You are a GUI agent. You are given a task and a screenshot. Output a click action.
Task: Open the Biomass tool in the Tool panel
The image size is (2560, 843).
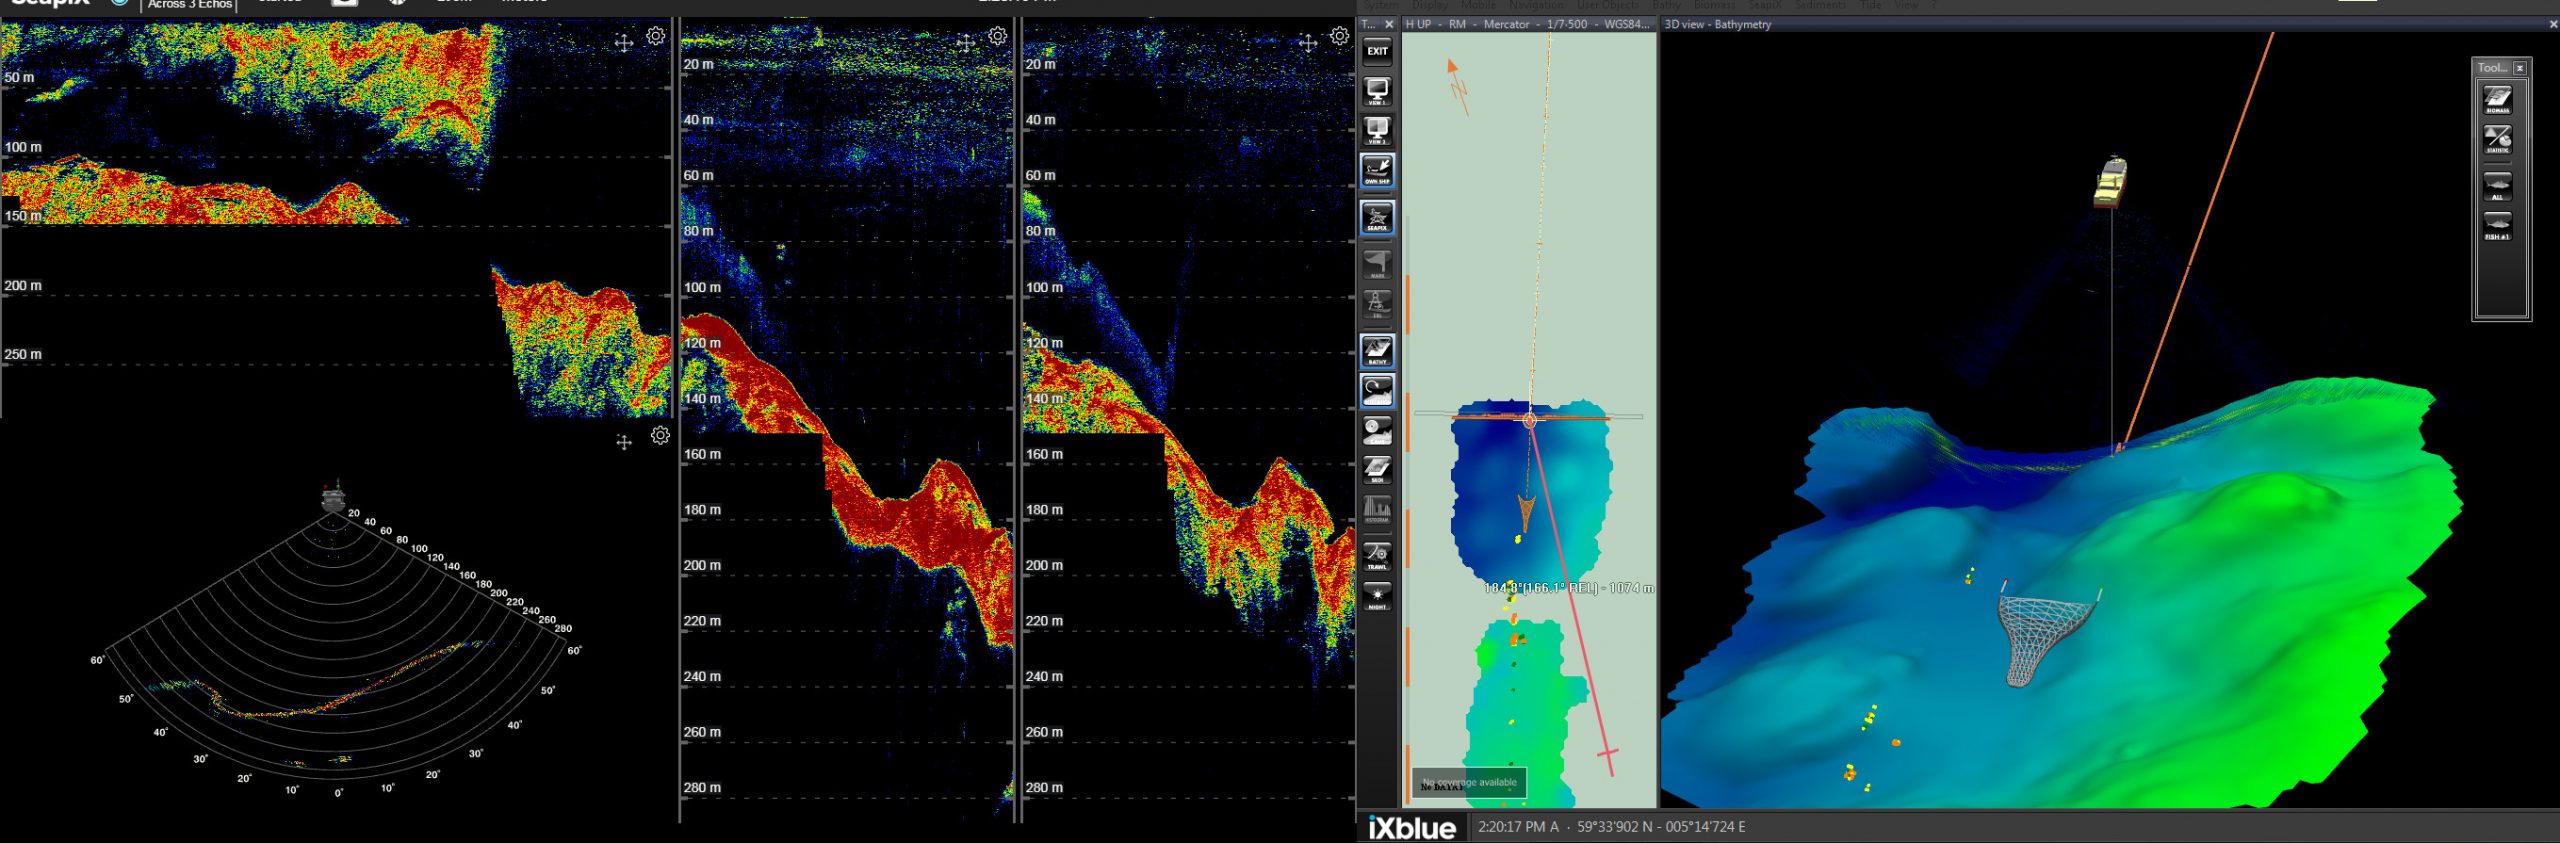click(2497, 99)
